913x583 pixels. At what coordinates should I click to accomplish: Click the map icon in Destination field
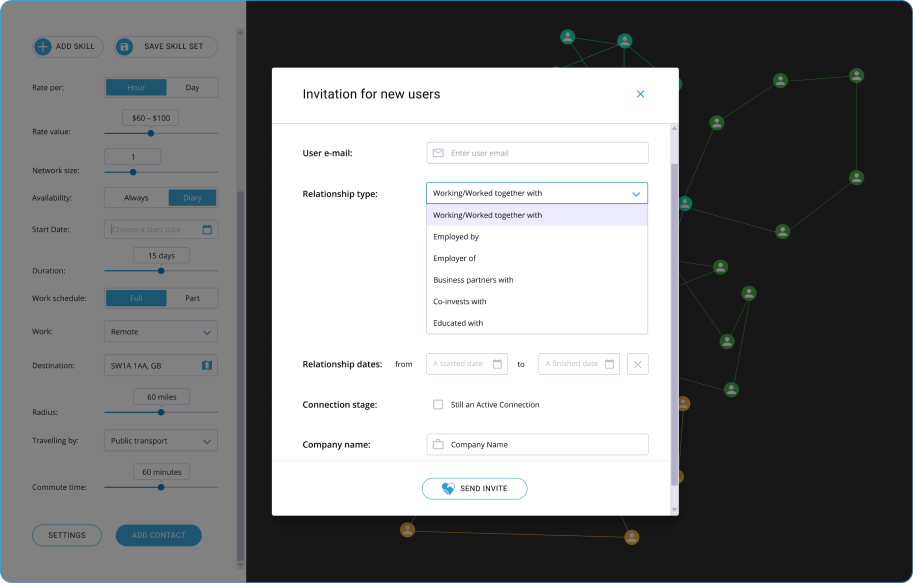click(x=207, y=366)
